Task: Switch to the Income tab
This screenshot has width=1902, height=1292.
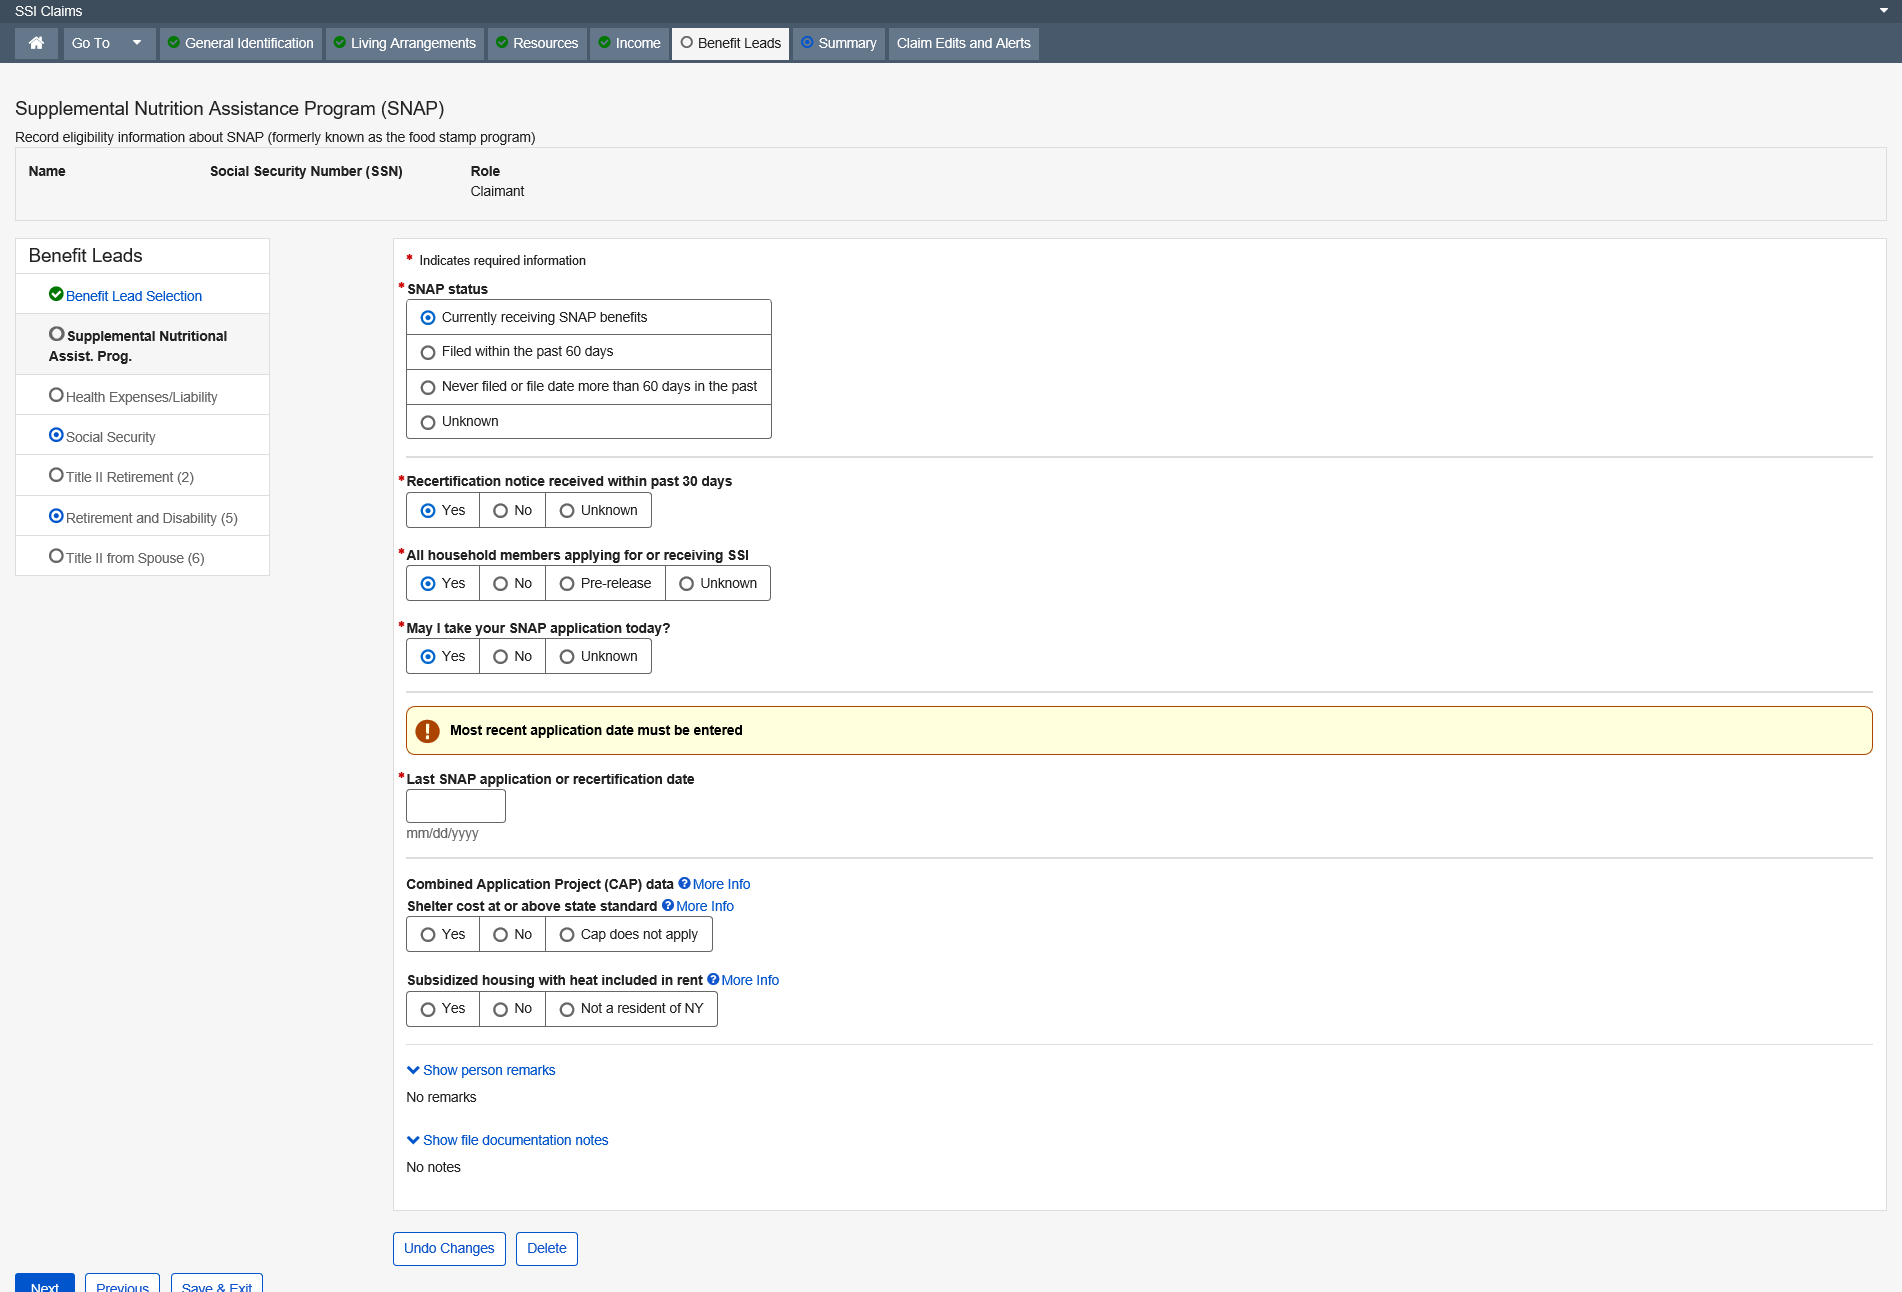Action: (x=629, y=43)
